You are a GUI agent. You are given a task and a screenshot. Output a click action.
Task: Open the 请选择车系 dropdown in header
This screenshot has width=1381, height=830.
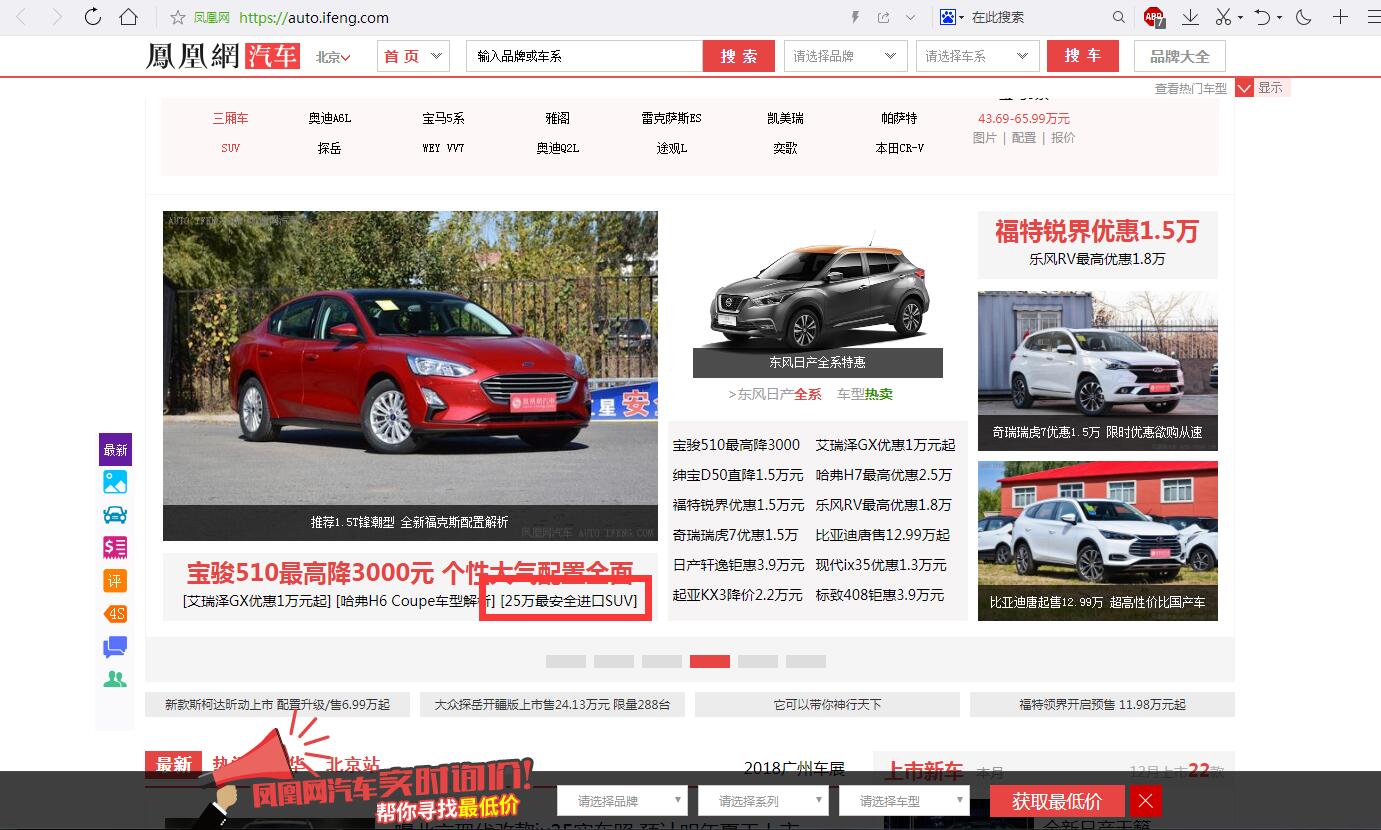click(978, 56)
